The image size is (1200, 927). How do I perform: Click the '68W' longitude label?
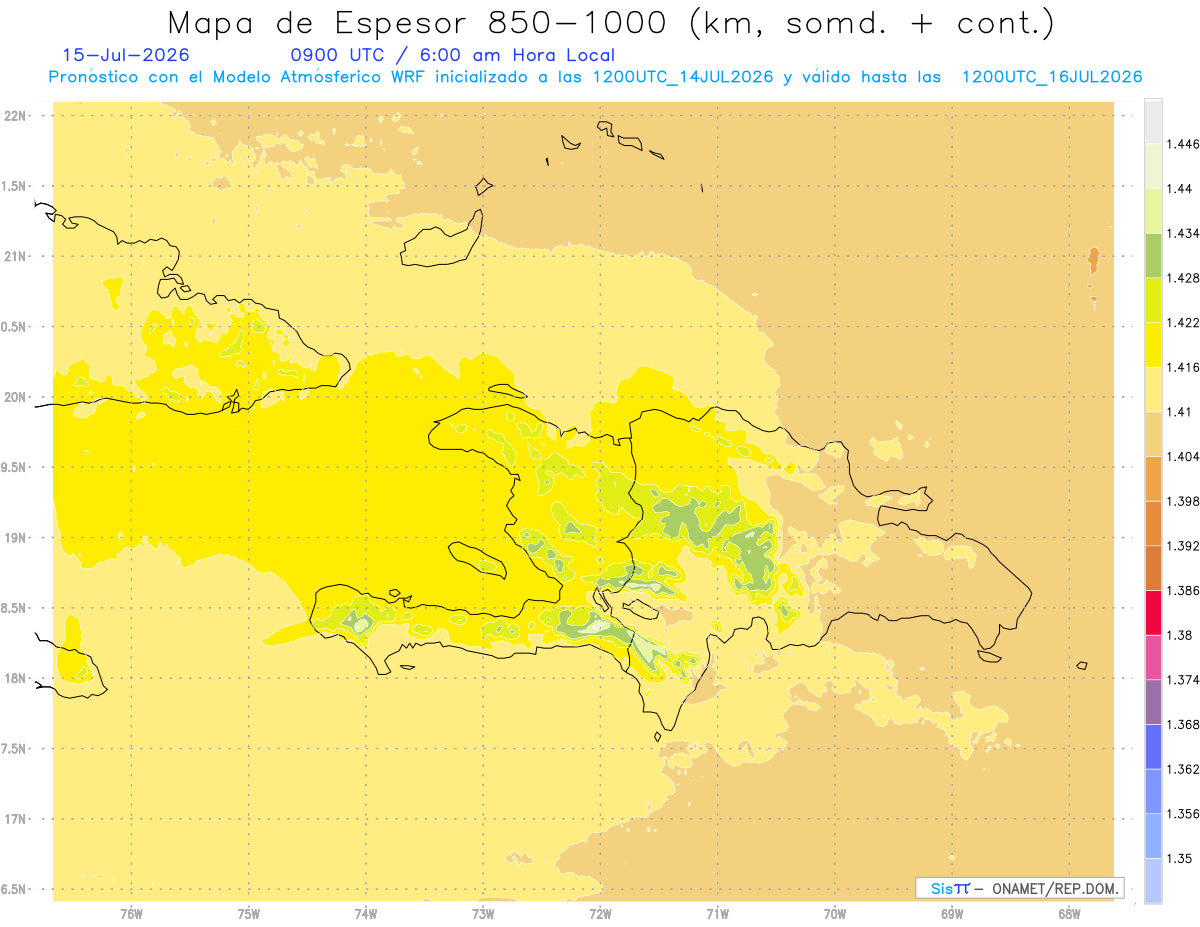click(1069, 914)
